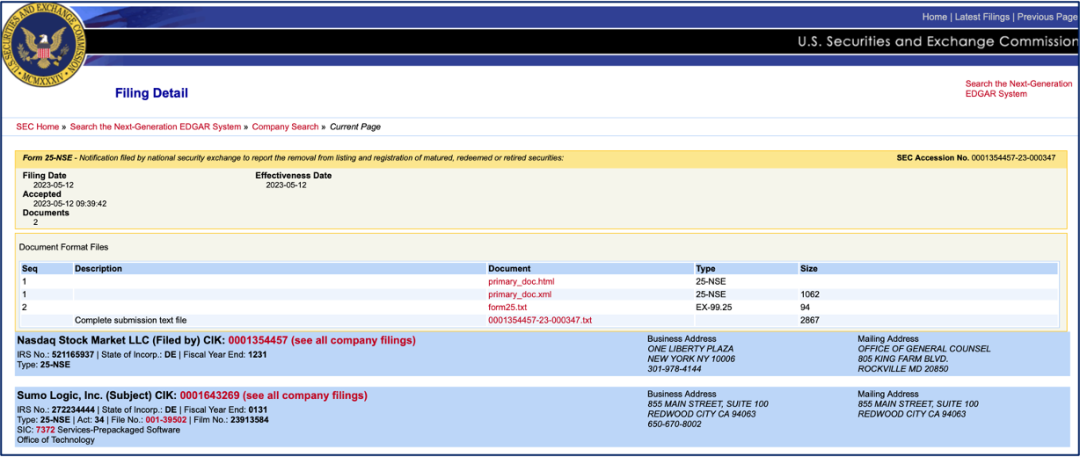This screenshot has height=457, width=1080.
Task: Select Nasdaq Stock Market LLC filer name
Action: click(85, 341)
